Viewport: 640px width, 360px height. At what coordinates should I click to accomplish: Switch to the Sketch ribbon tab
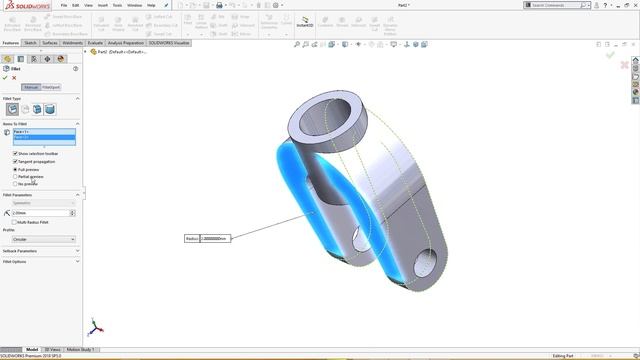tap(30, 43)
